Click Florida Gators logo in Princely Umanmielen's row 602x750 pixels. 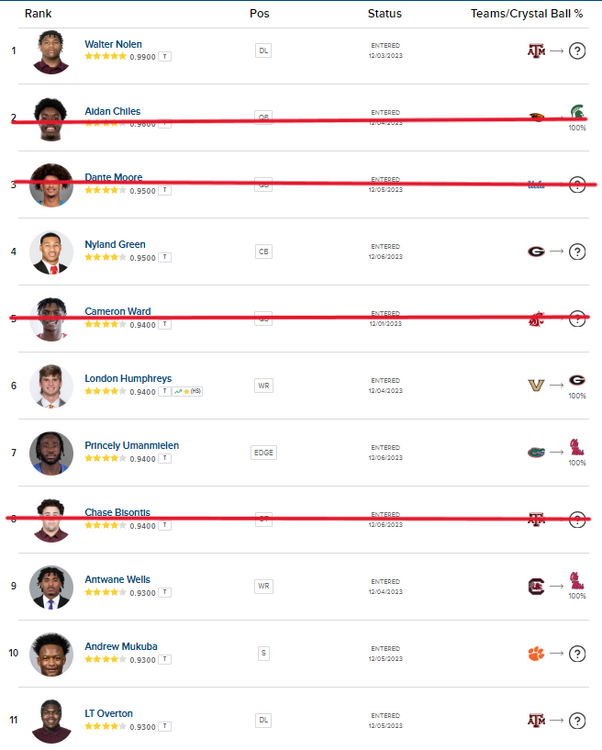pyautogui.click(x=536, y=452)
